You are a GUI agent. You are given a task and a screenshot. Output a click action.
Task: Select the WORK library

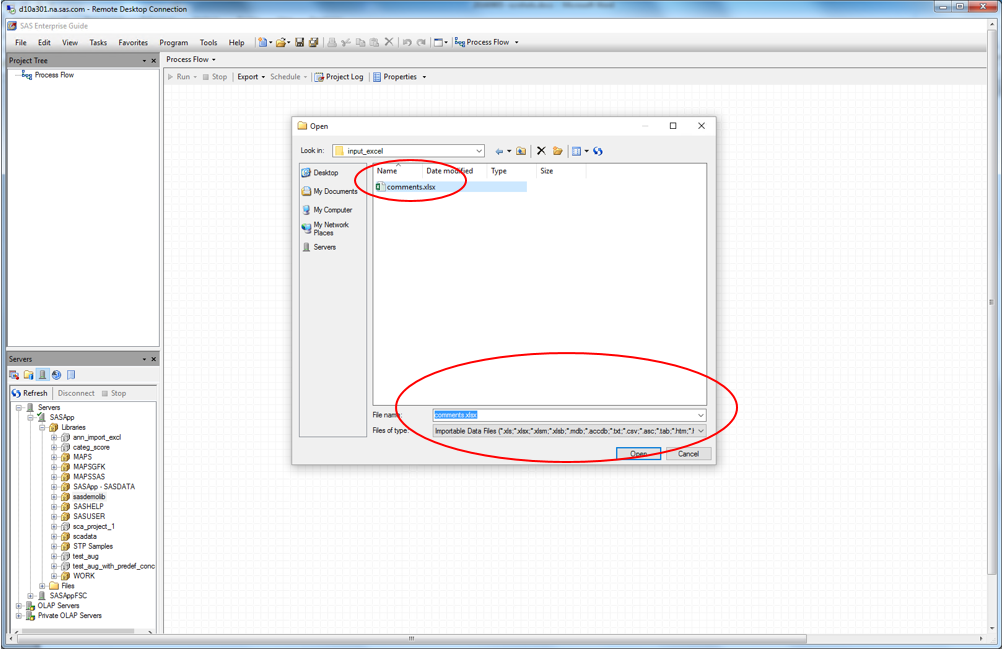[84, 576]
